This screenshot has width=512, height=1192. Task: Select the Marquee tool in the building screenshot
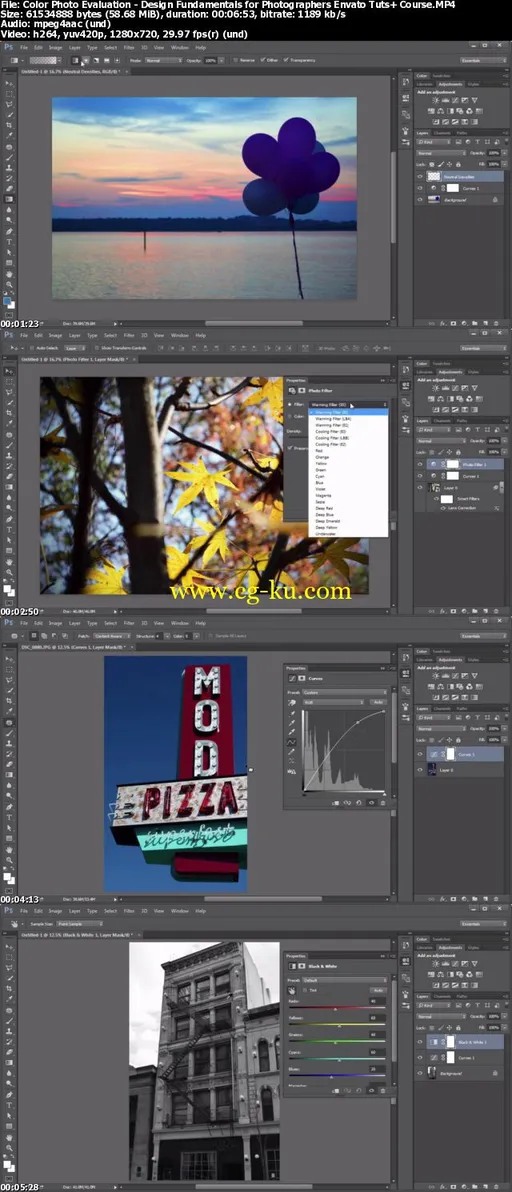[x=9, y=957]
